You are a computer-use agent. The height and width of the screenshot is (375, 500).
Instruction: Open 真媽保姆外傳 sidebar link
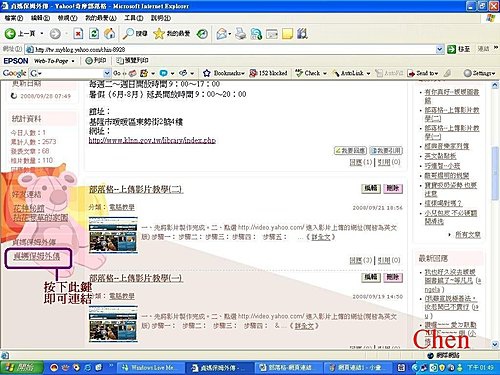click(x=37, y=256)
